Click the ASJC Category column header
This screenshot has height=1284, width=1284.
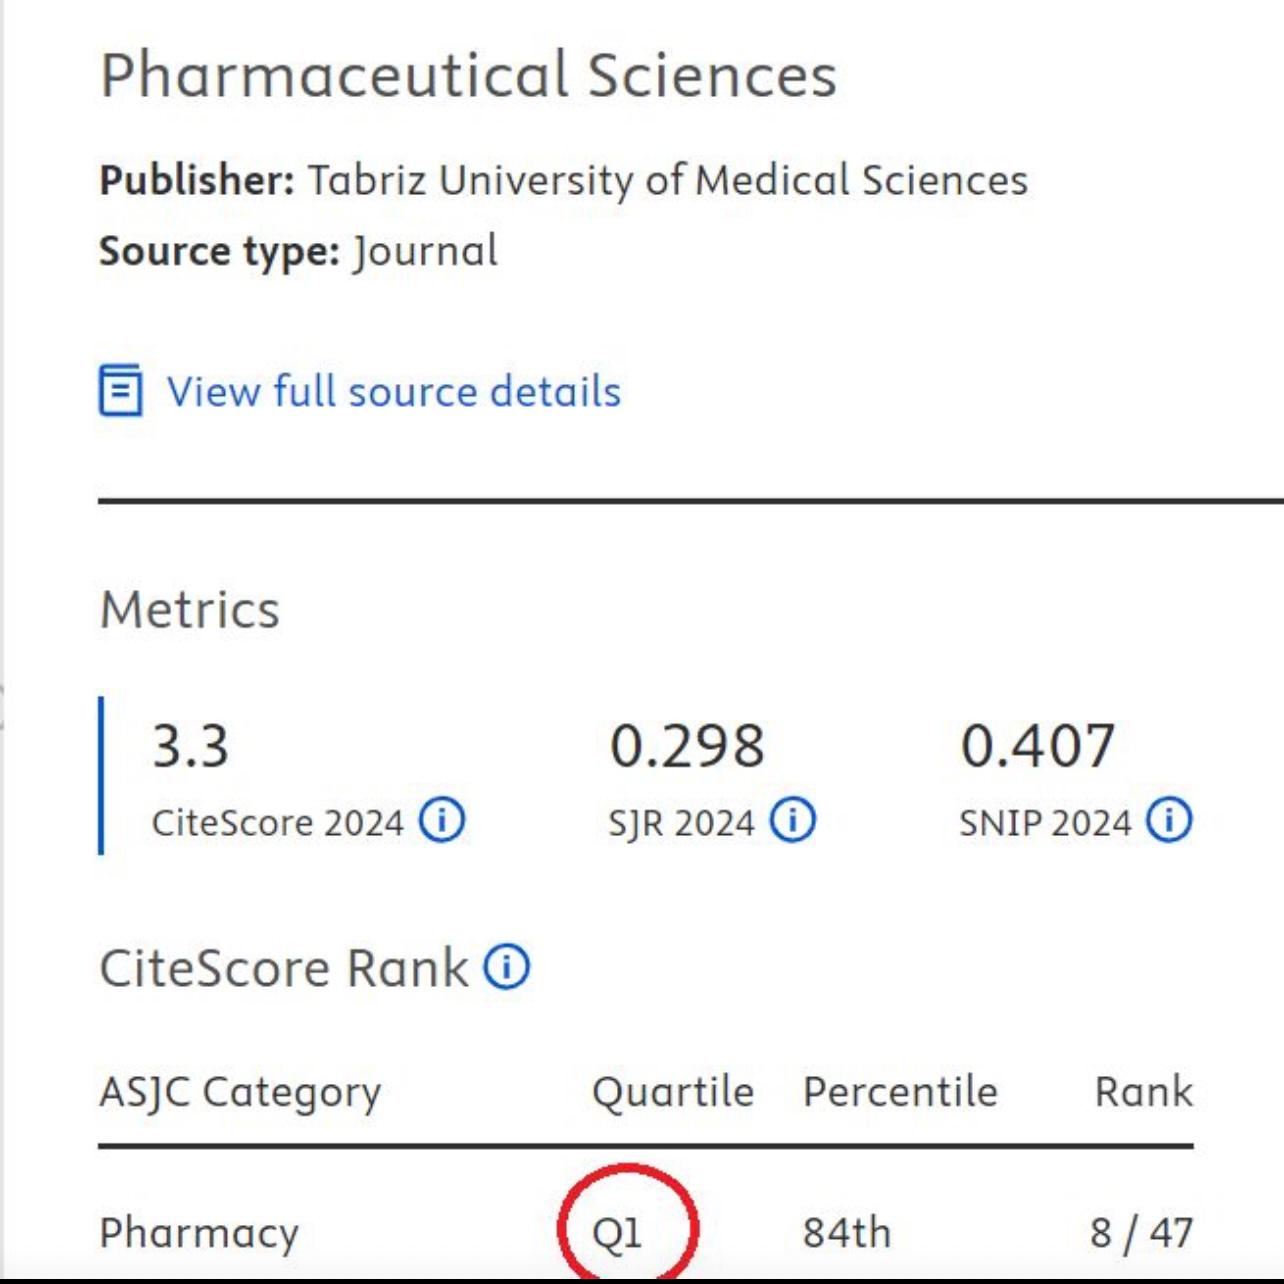tap(240, 1092)
